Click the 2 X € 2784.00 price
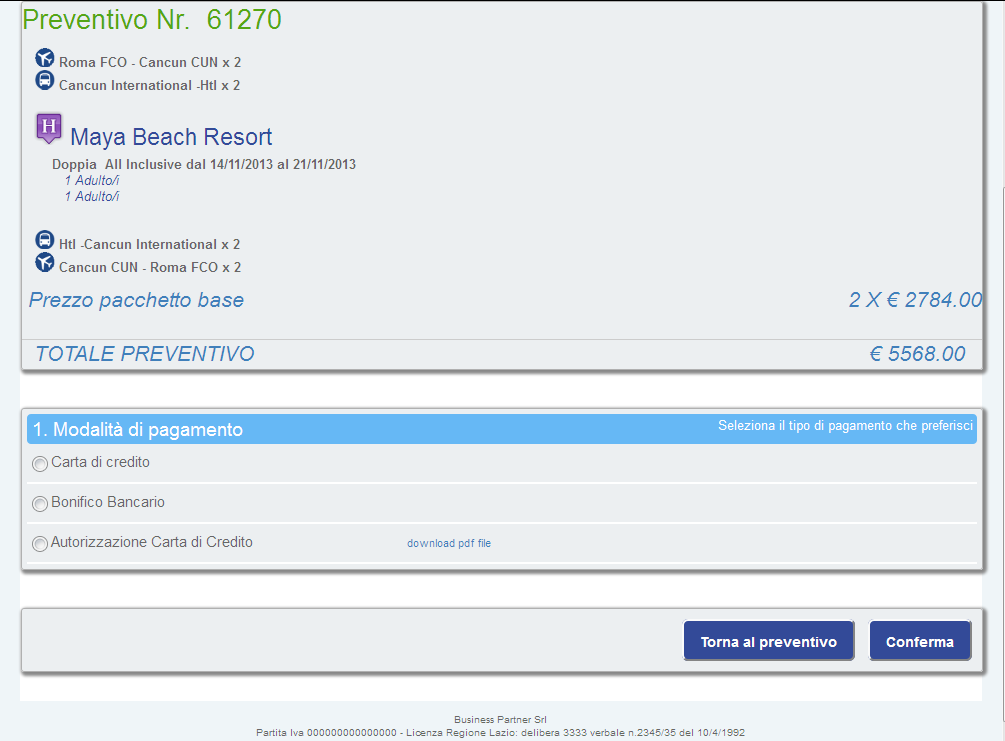 [x=915, y=300]
